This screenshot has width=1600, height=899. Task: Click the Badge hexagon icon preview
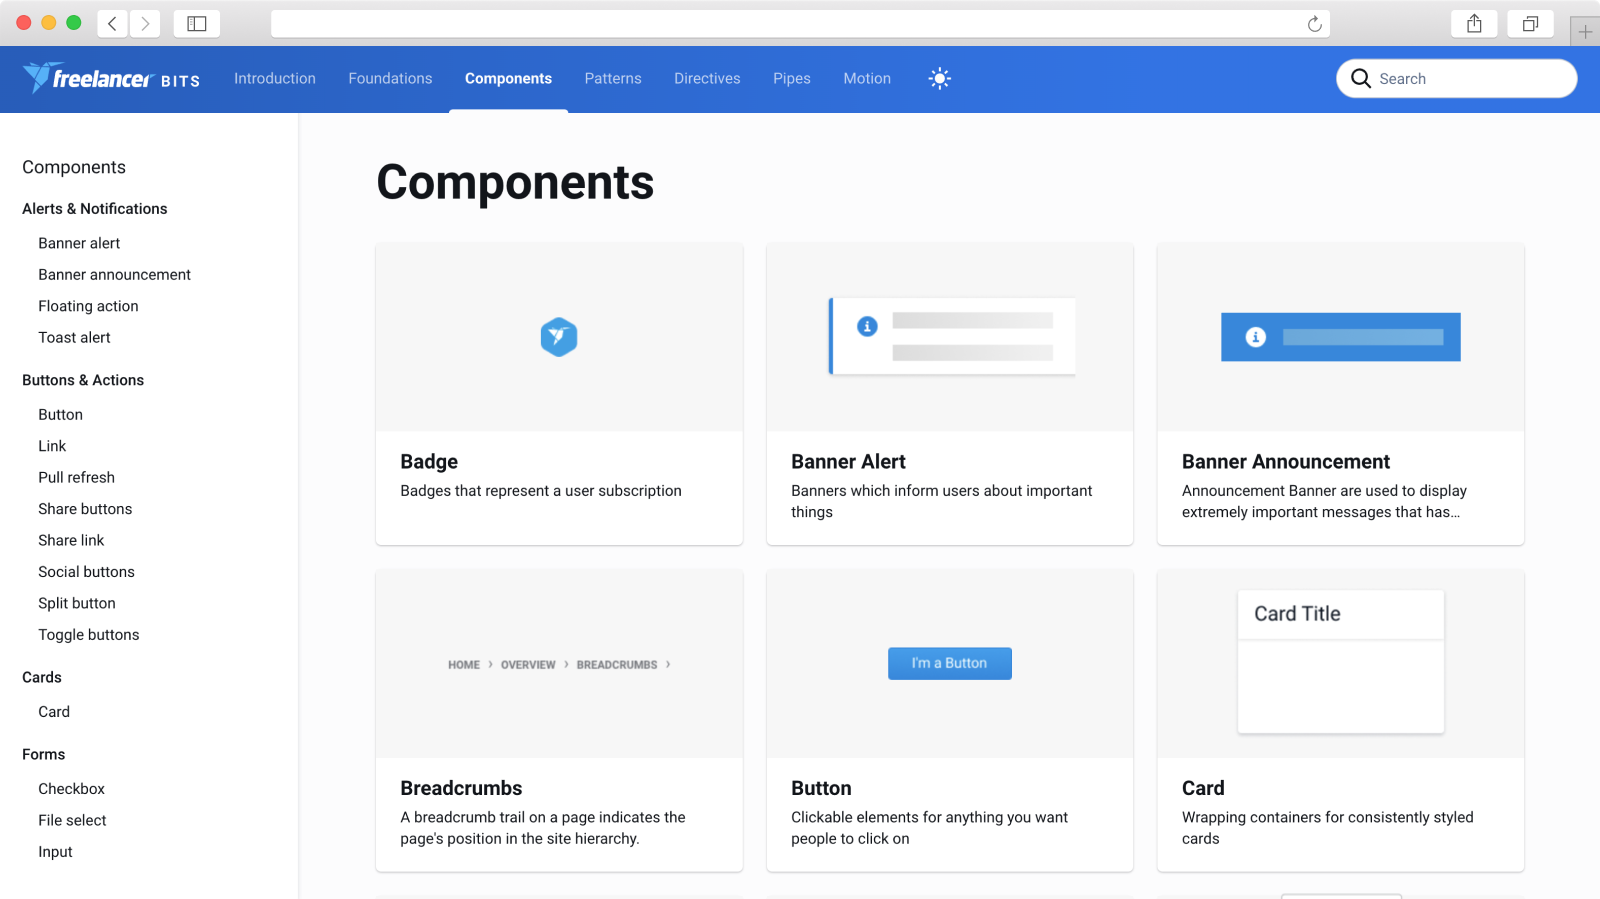tap(559, 337)
